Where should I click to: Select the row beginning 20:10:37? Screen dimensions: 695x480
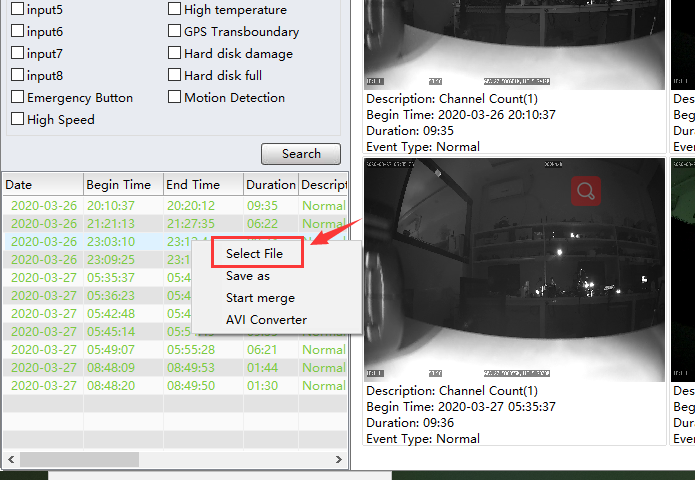(x=175, y=206)
